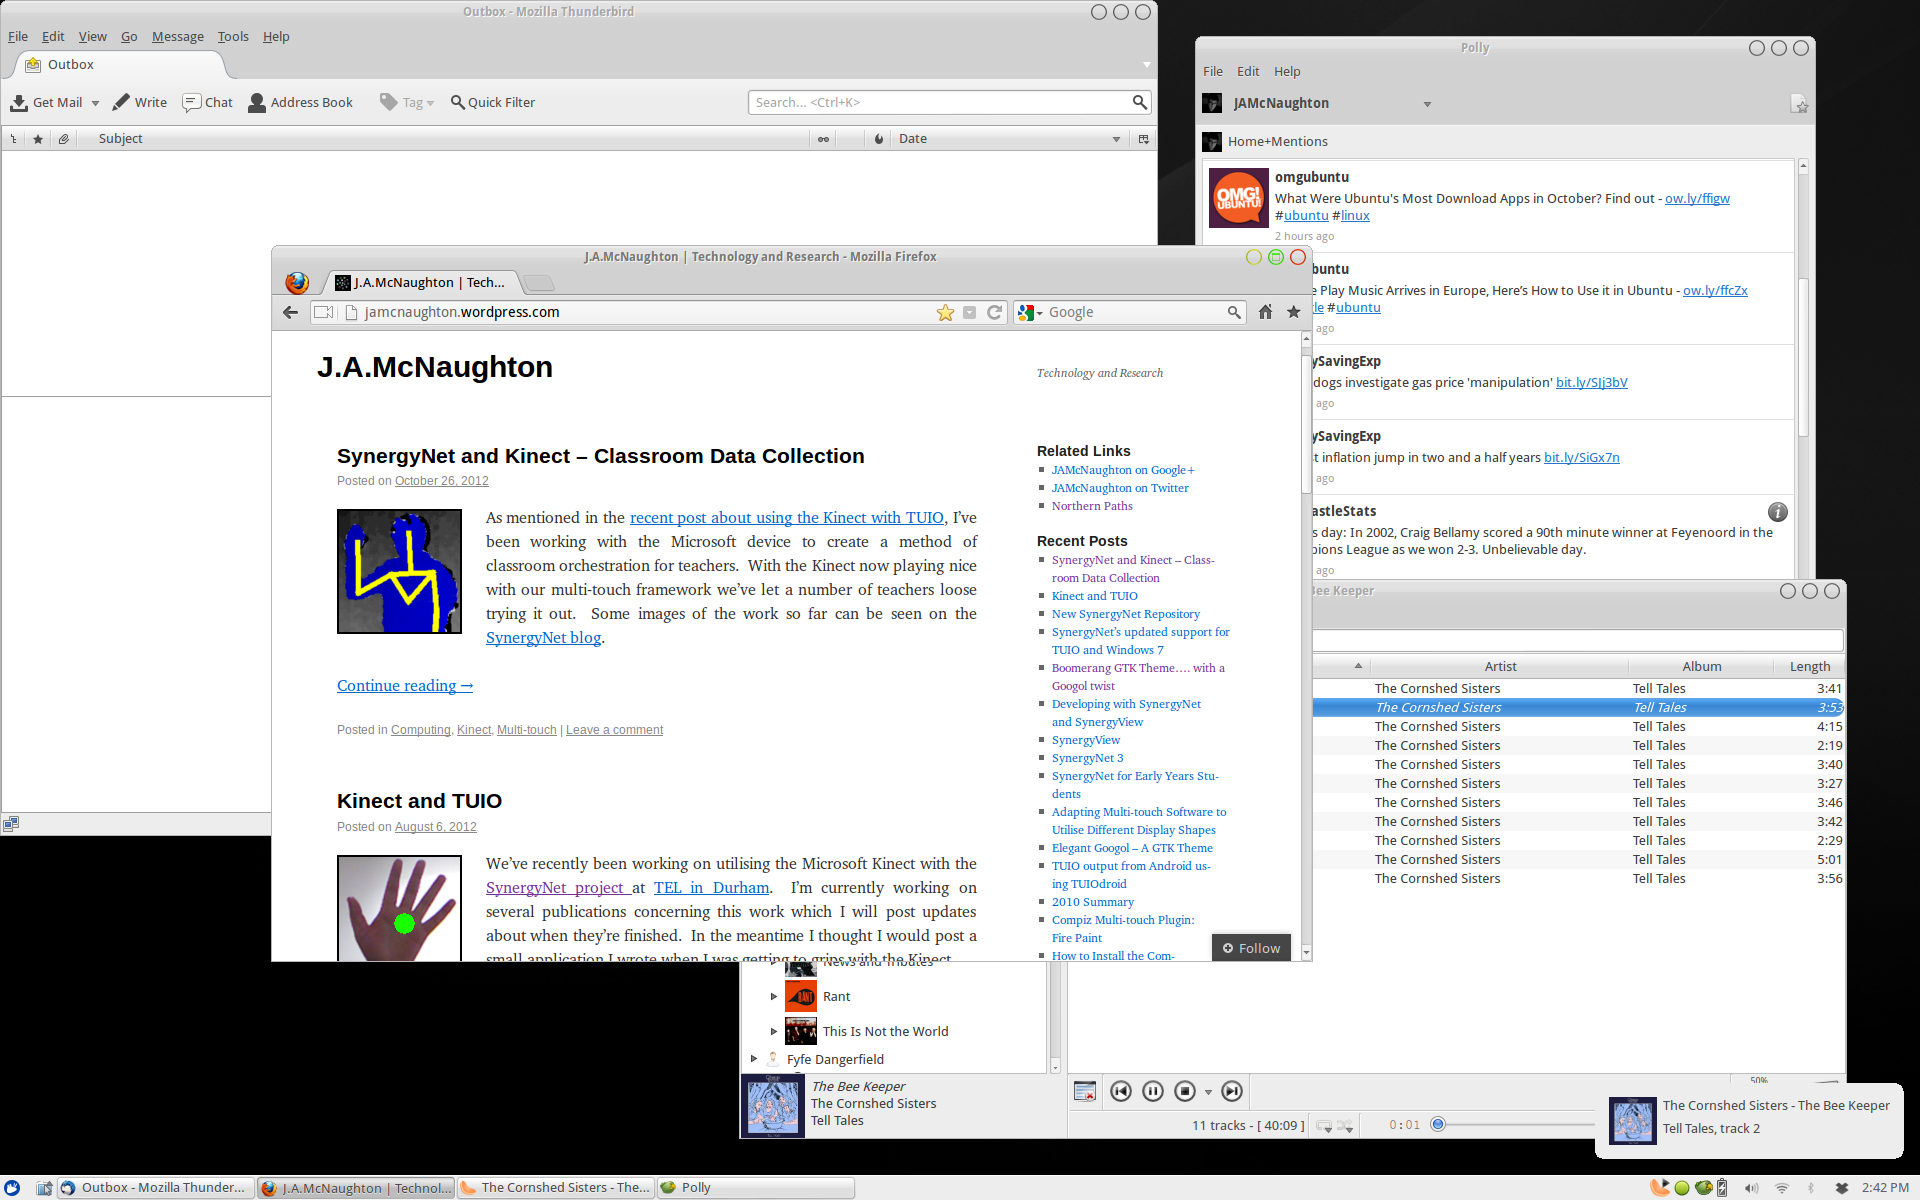Pause the playing track
The image size is (1920, 1200).
coord(1153,1091)
